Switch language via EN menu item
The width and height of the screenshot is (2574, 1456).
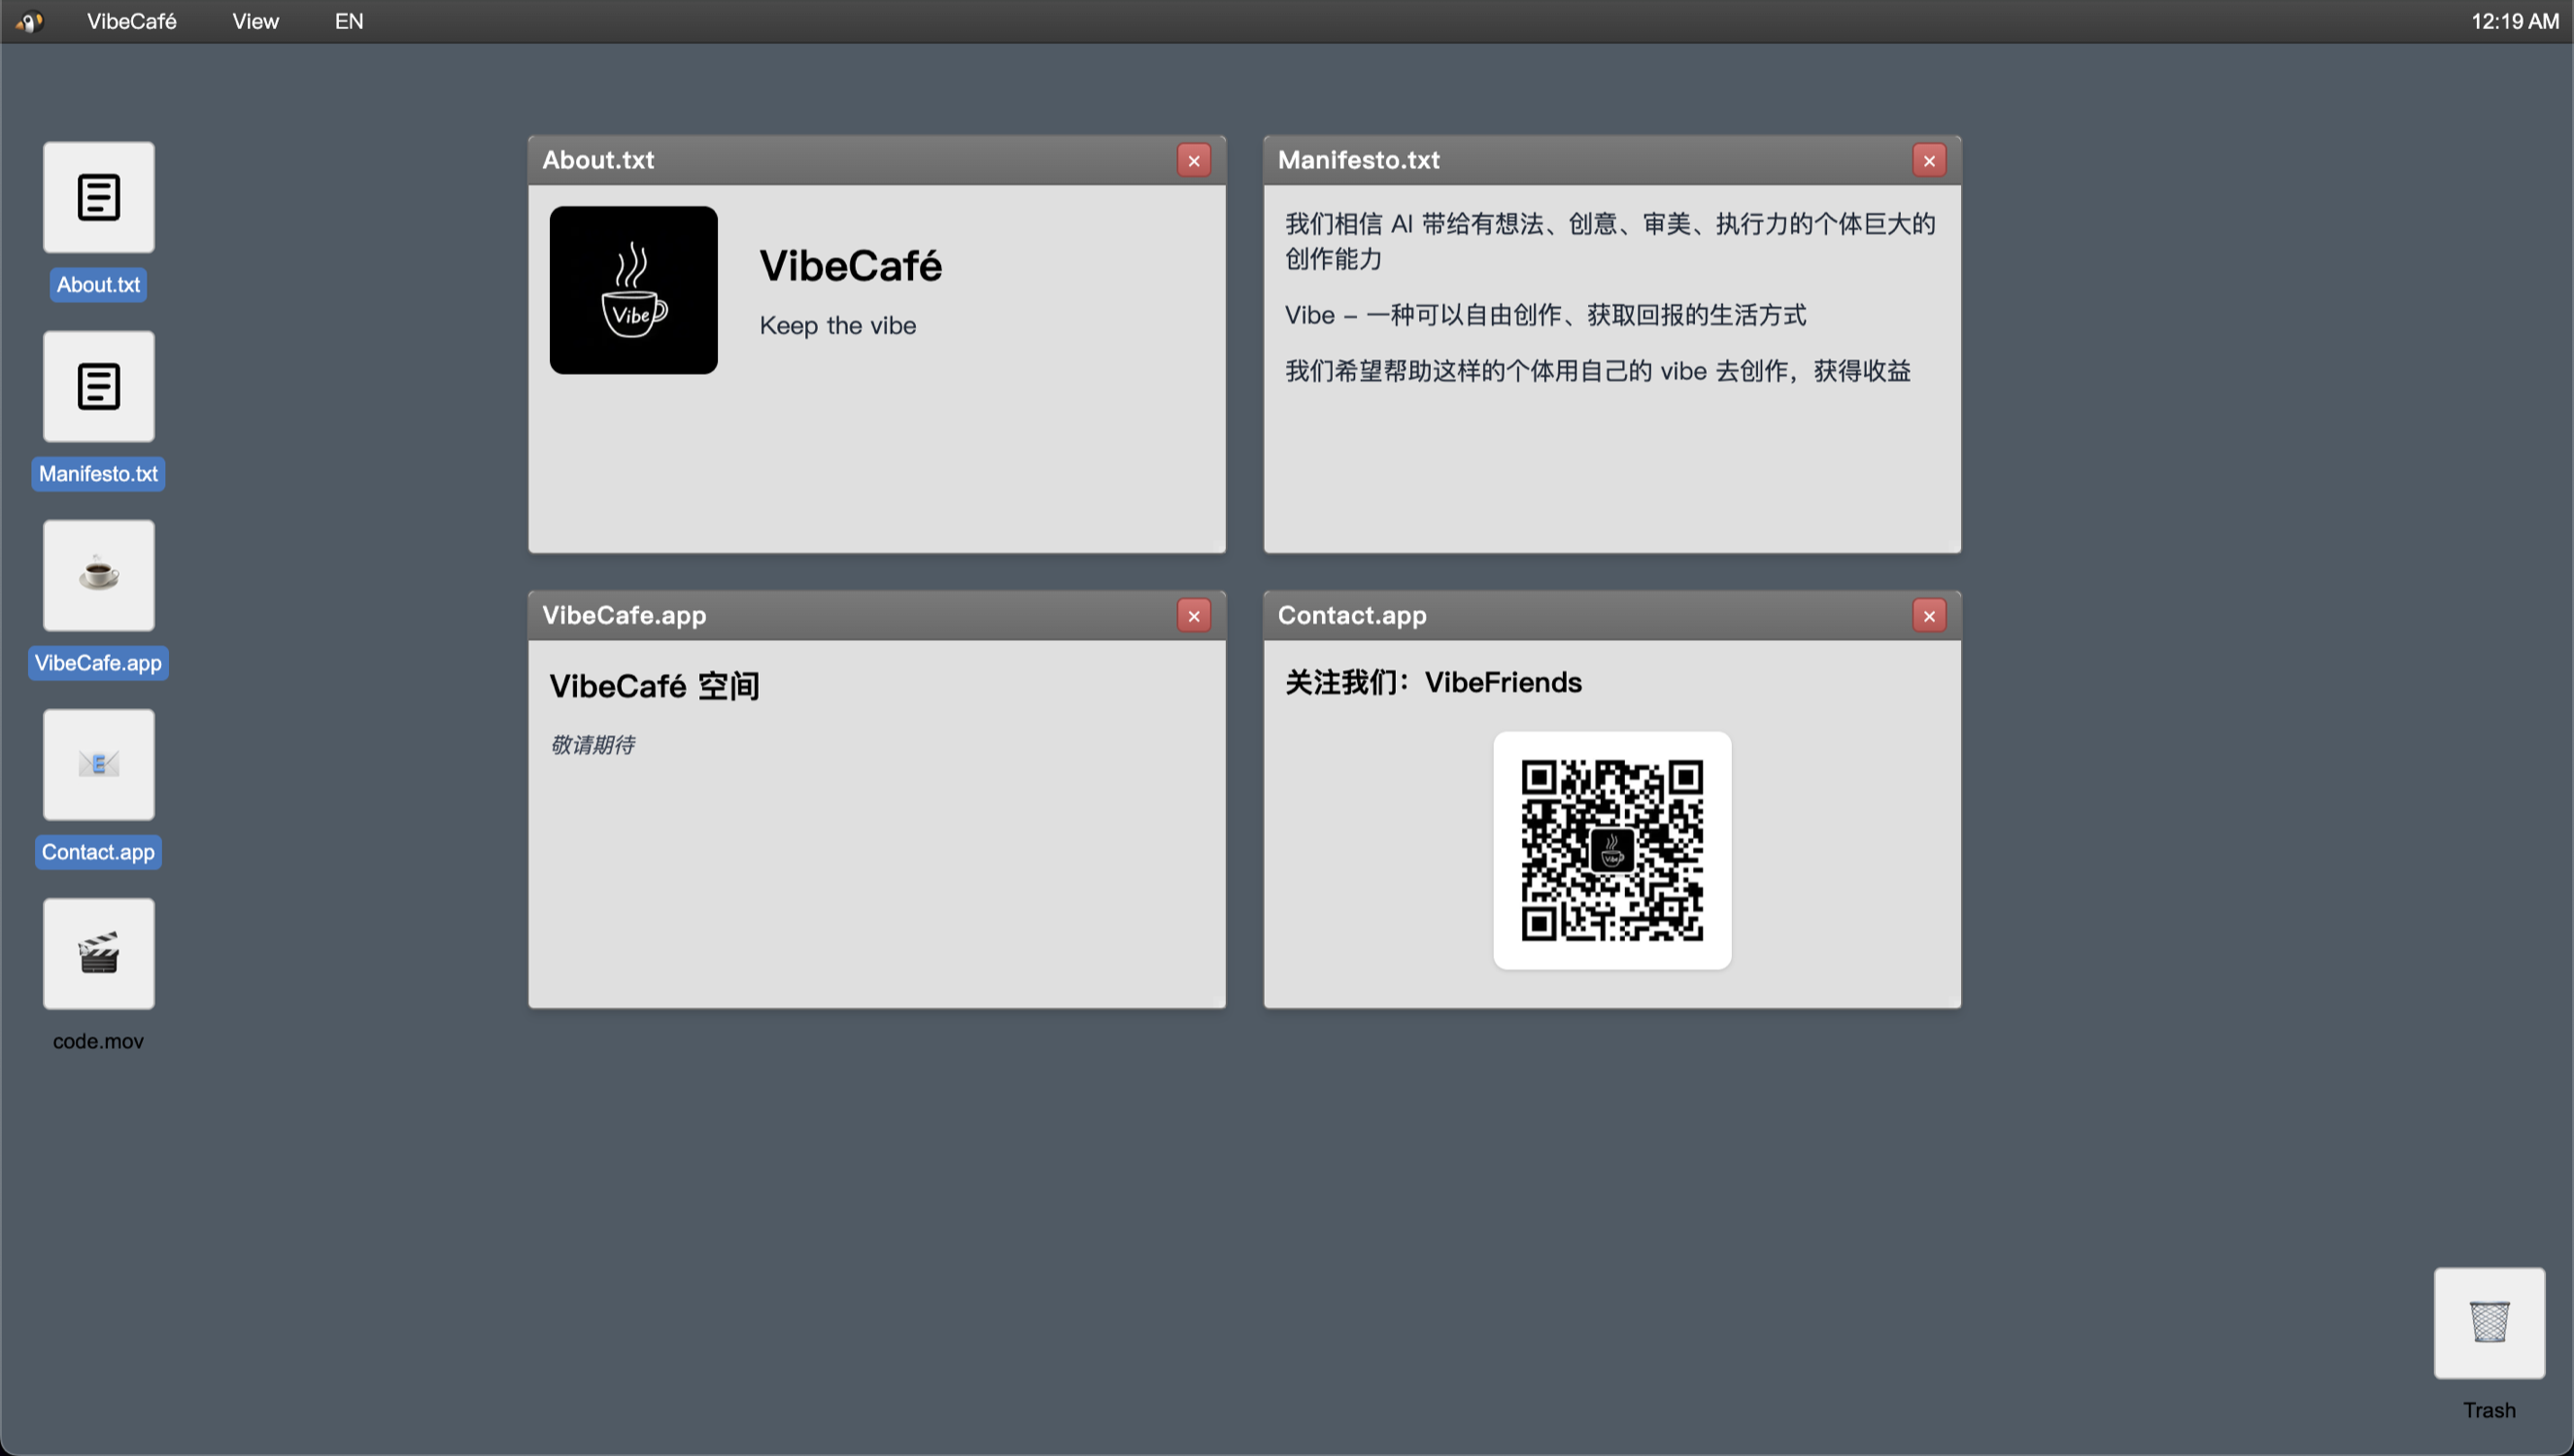(348, 21)
